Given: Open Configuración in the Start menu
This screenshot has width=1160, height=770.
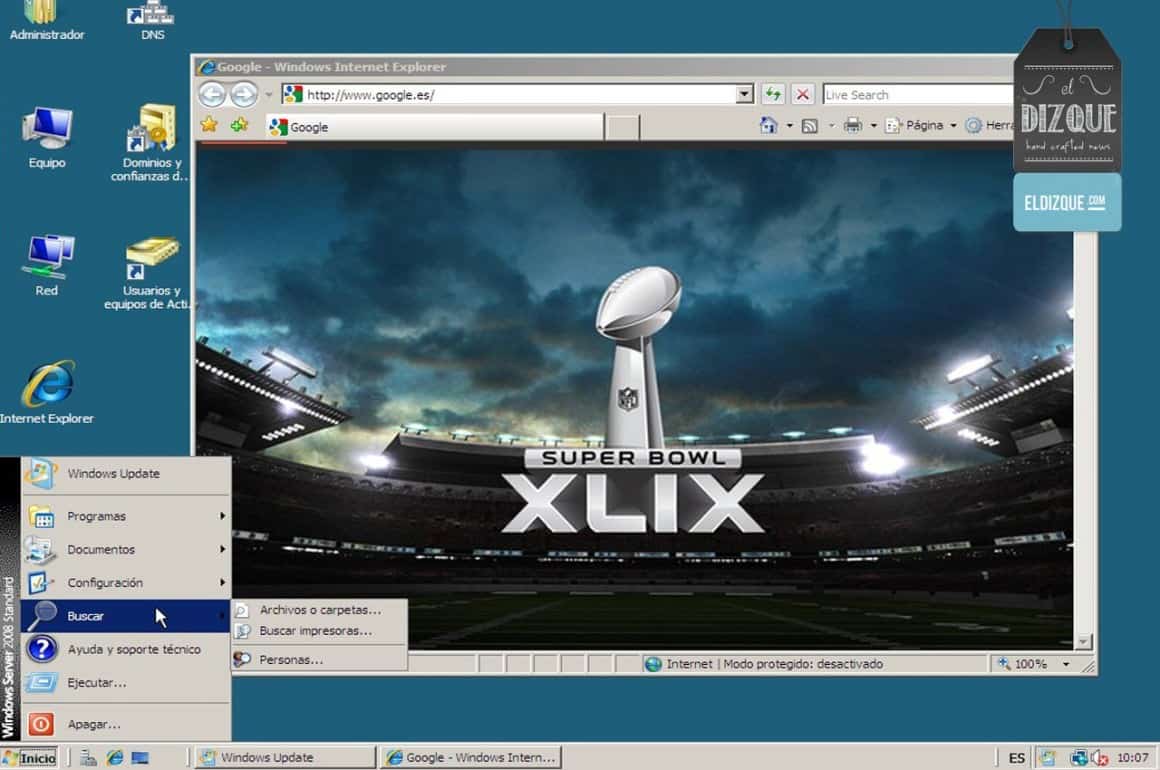Looking at the screenshot, I should click(x=126, y=582).
